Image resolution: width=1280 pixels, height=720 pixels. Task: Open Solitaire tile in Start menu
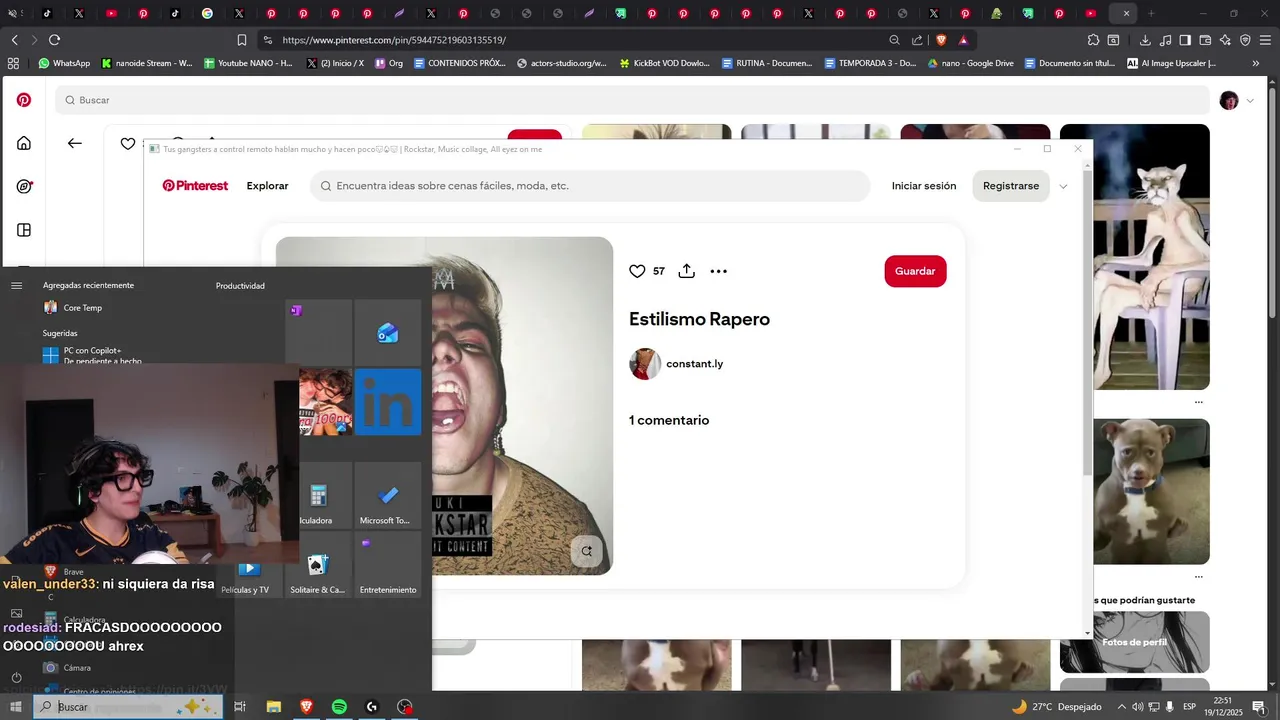click(318, 565)
